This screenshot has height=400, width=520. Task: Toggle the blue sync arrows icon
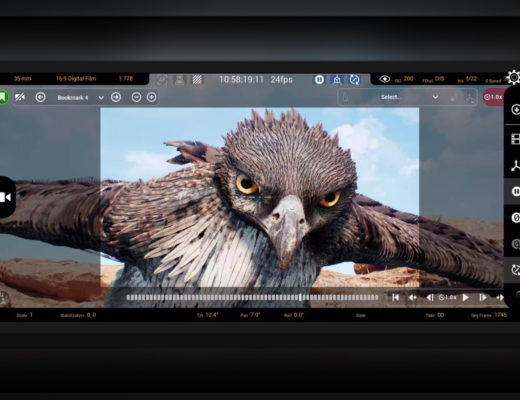coord(354,80)
